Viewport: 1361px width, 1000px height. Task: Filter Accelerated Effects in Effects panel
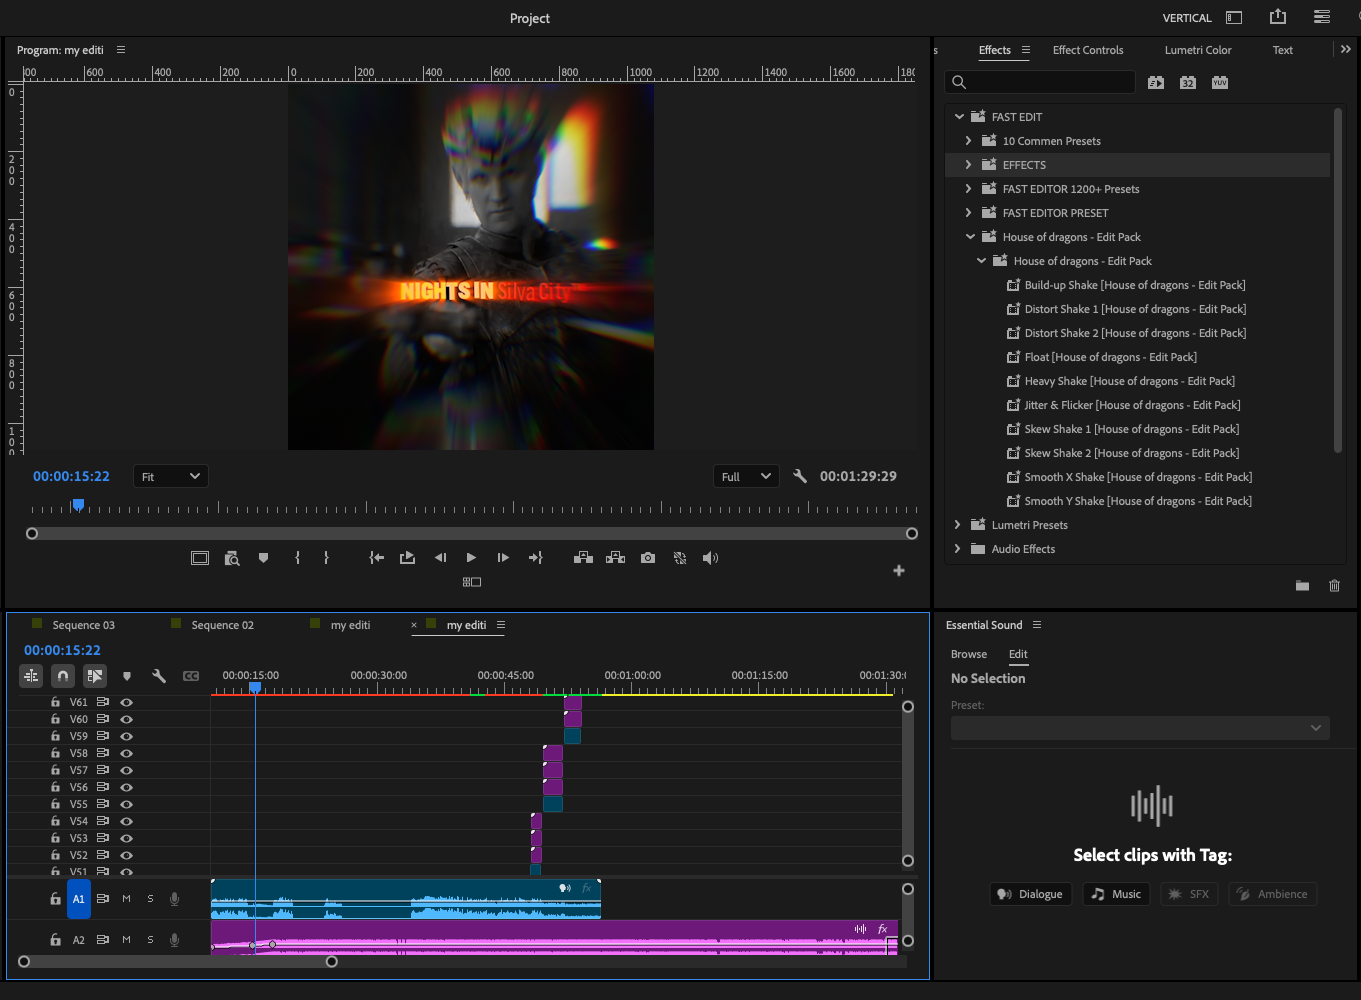tap(1156, 83)
